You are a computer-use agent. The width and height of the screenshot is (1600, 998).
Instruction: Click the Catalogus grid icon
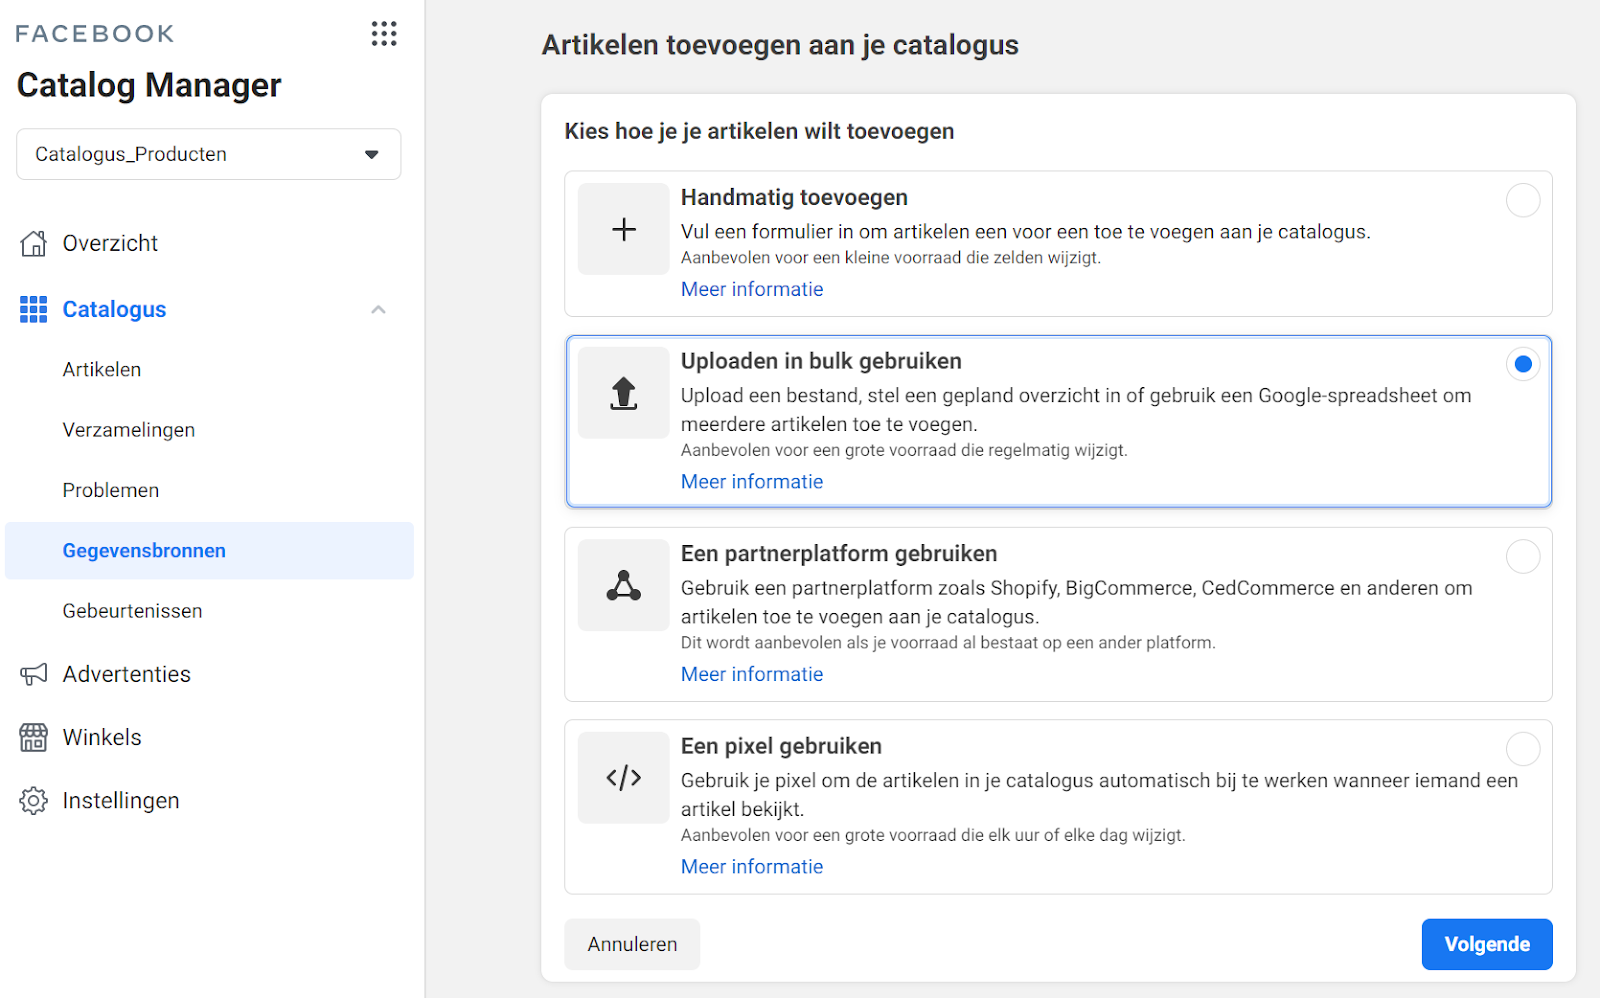[34, 309]
